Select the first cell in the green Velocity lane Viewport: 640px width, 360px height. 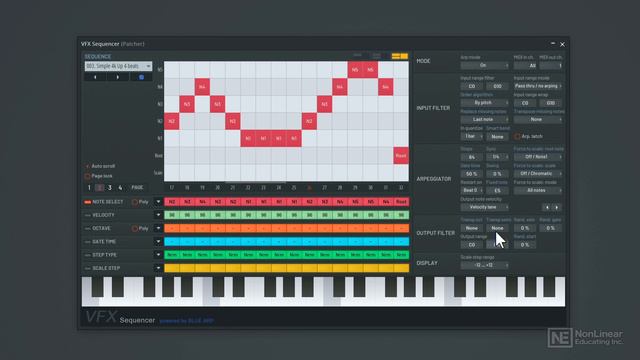(x=171, y=215)
